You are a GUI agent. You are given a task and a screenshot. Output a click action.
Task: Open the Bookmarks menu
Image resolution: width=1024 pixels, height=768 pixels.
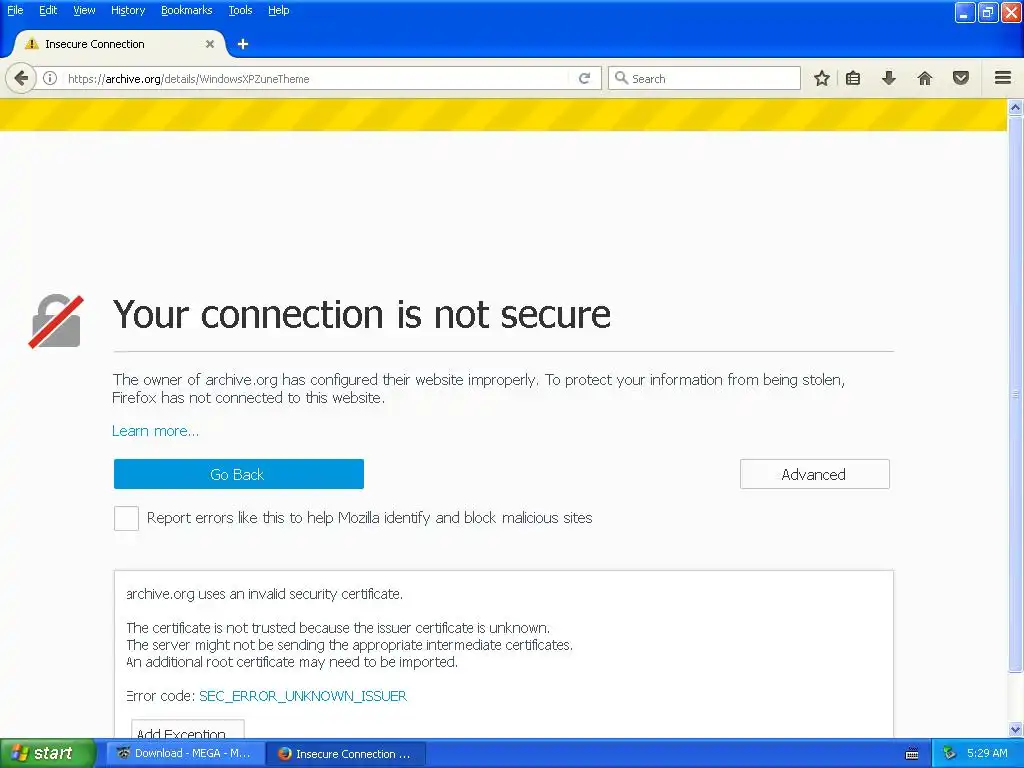pos(187,10)
